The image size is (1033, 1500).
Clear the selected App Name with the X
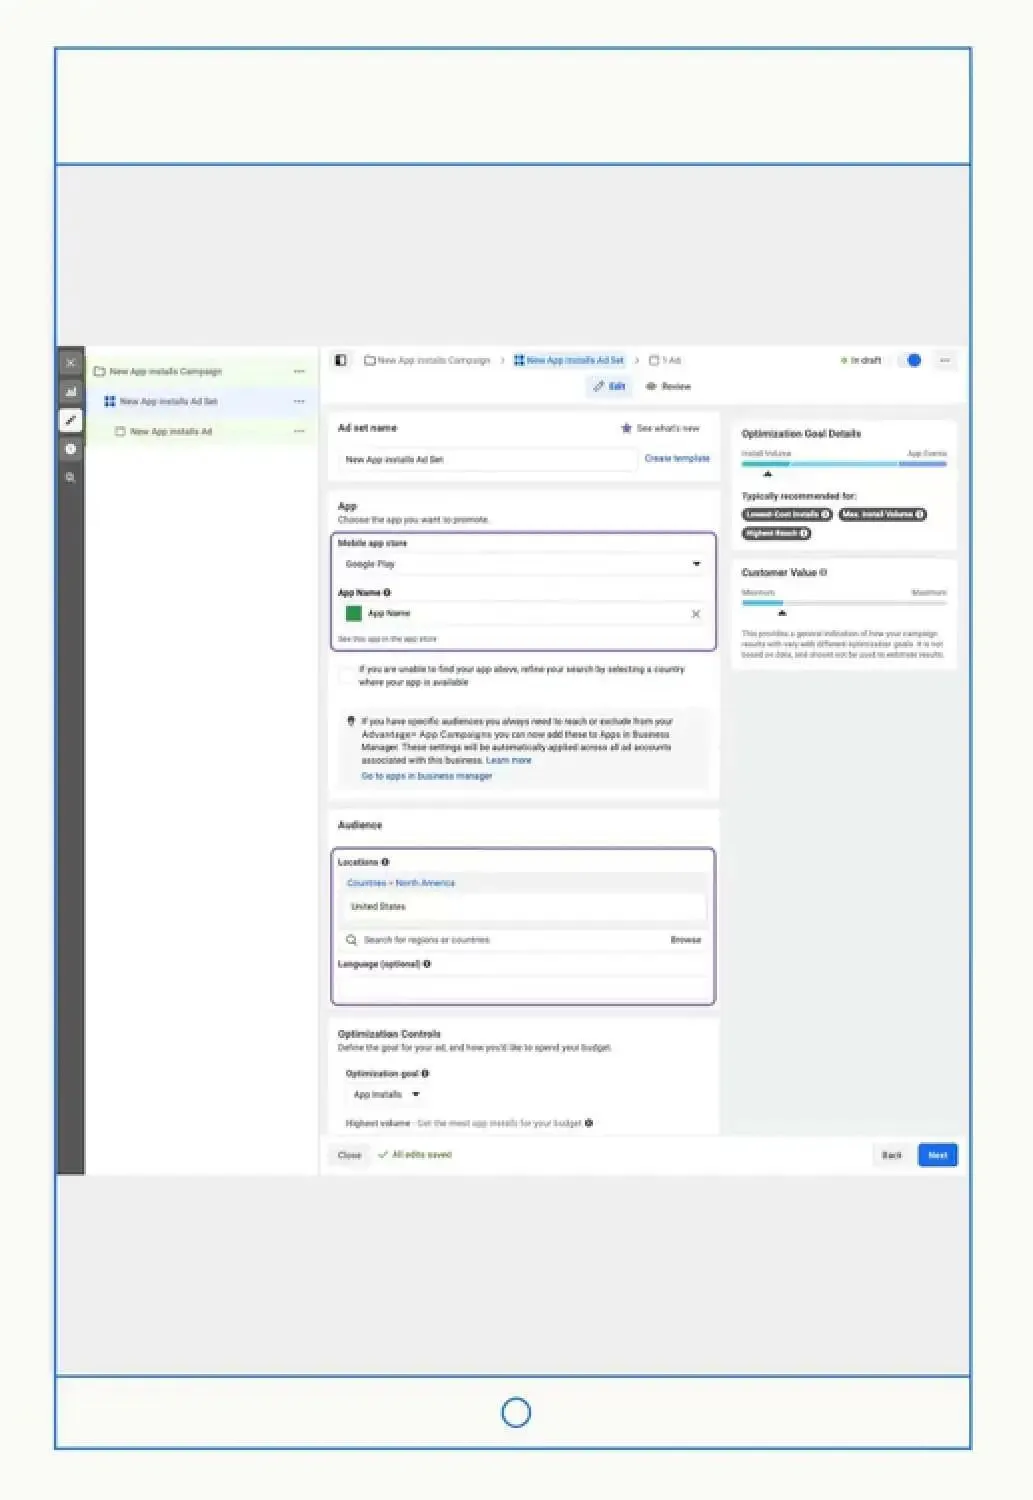point(696,614)
